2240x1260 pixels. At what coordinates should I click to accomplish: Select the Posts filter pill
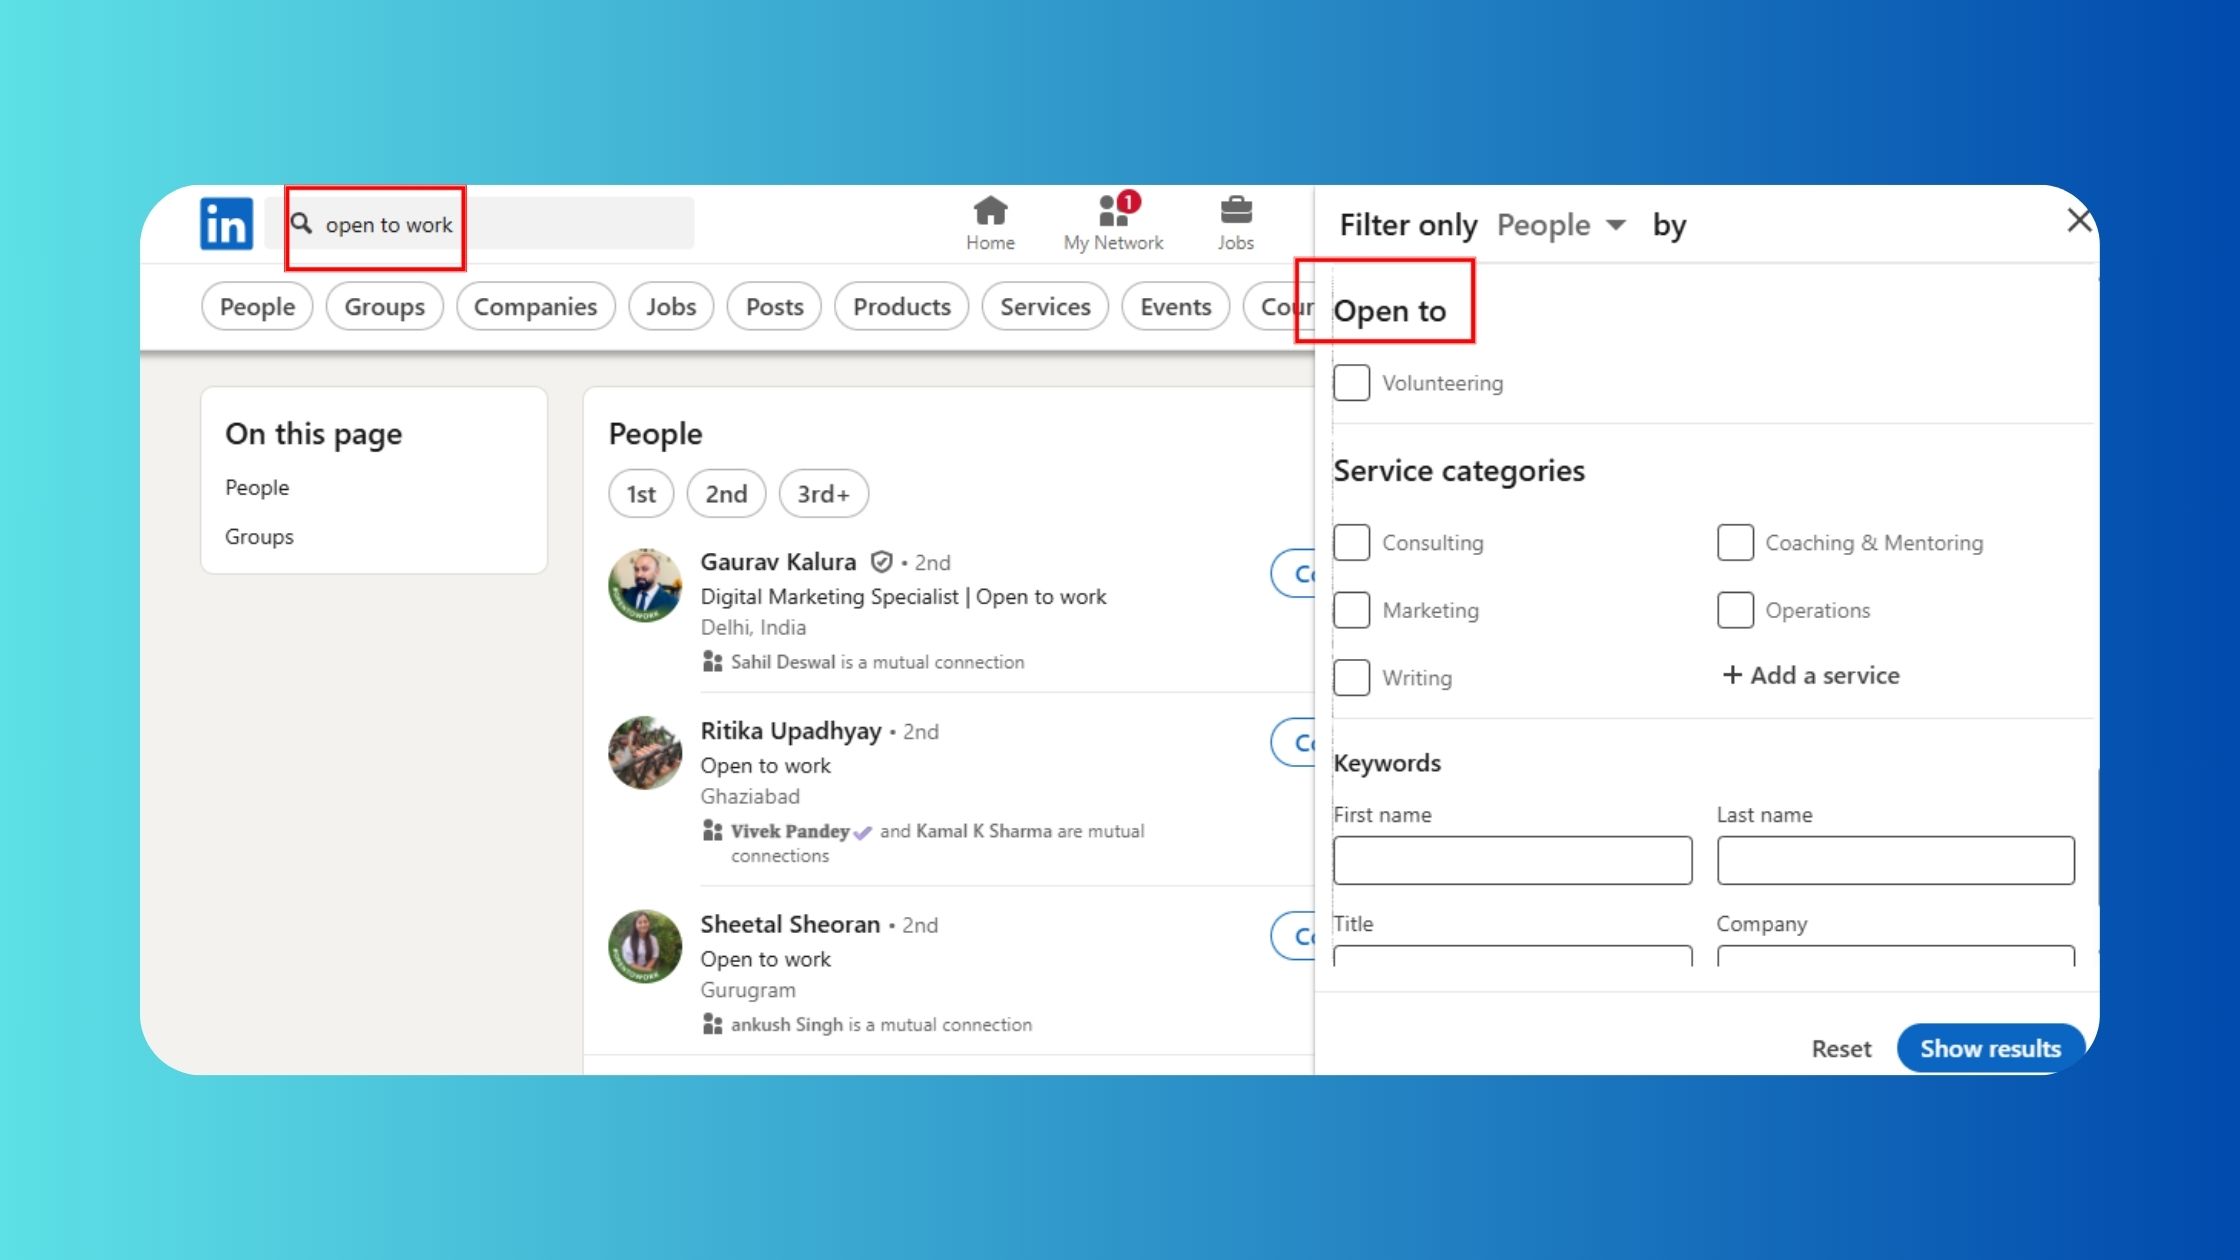click(x=774, y=306)
